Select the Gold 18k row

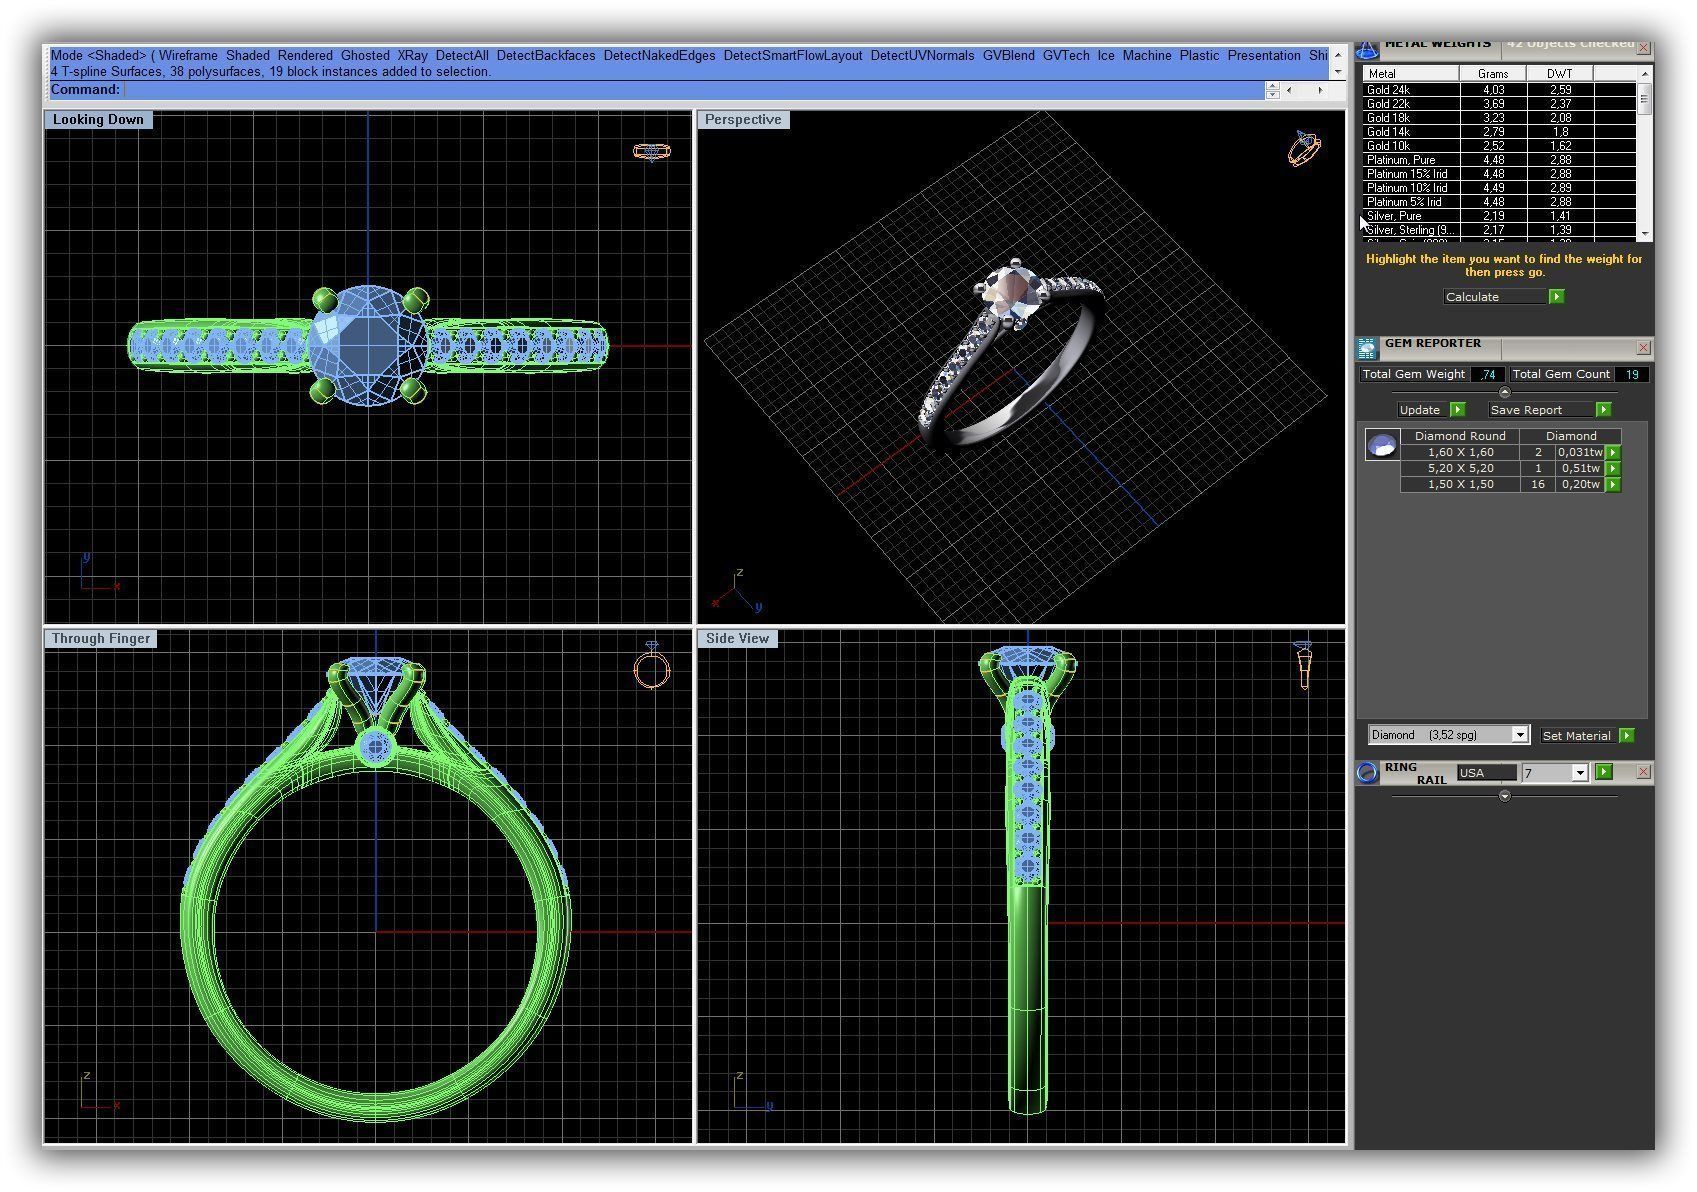pos(1498,118)
